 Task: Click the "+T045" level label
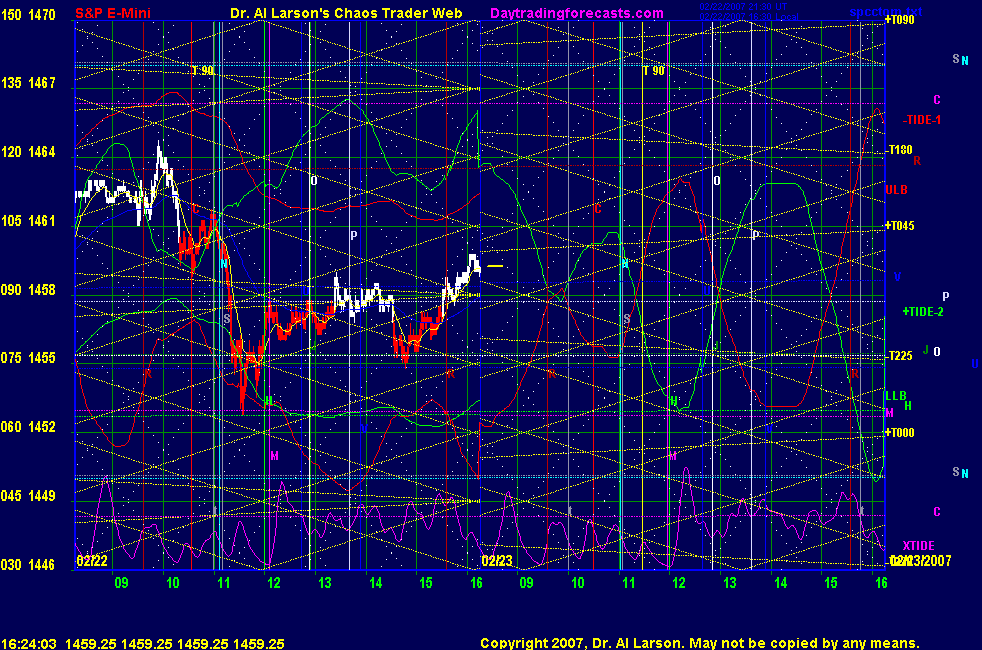(x=900, y=226)
